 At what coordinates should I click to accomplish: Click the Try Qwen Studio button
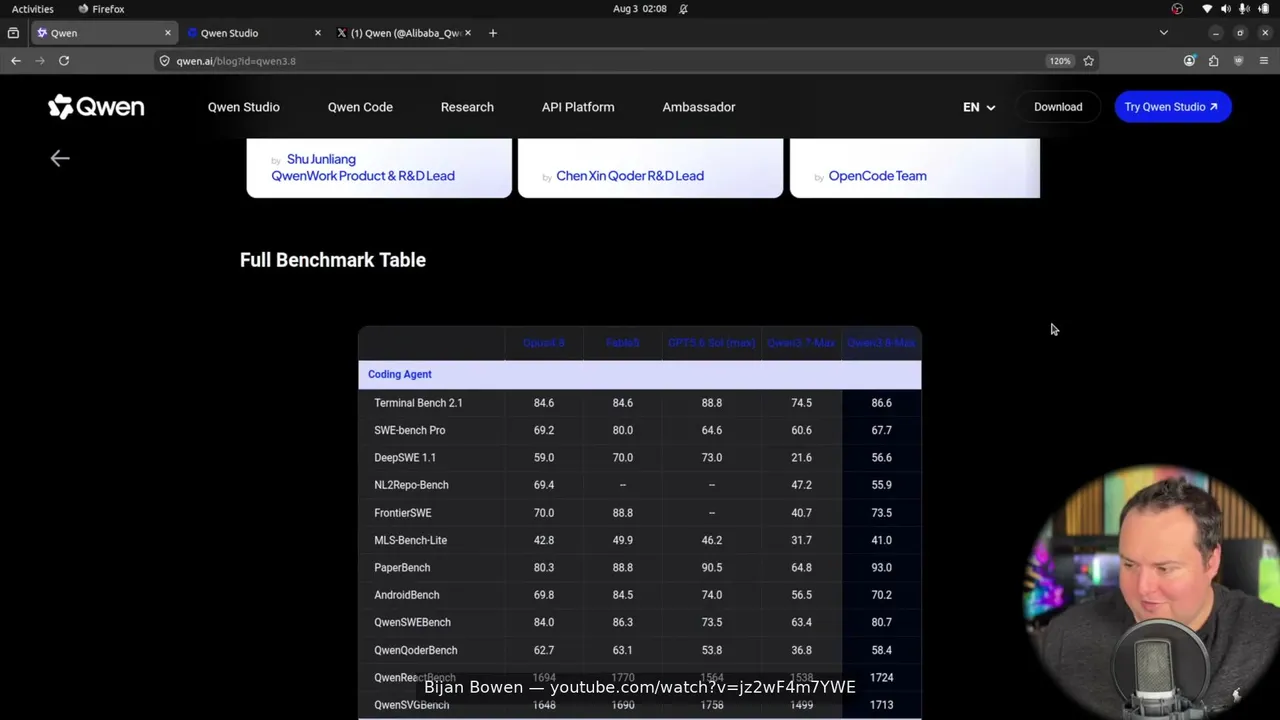click(1173, 107)
